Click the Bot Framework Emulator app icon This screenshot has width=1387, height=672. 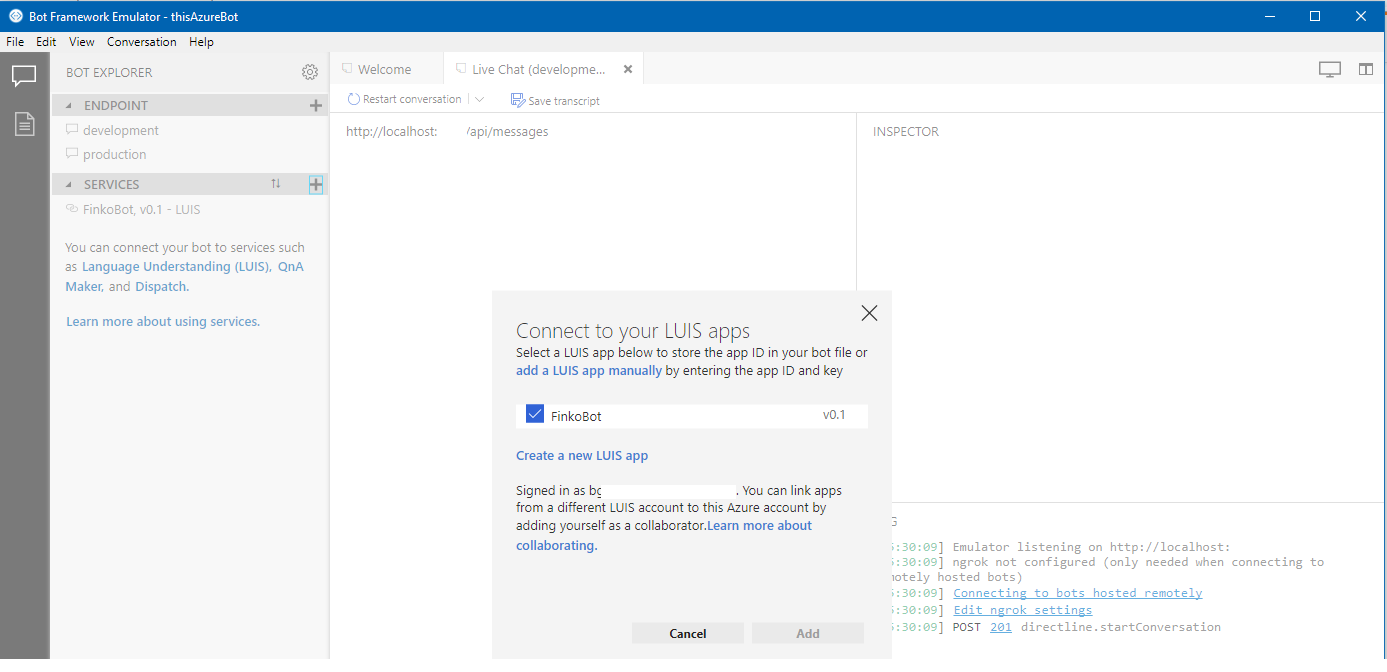[x=15, y=15]
